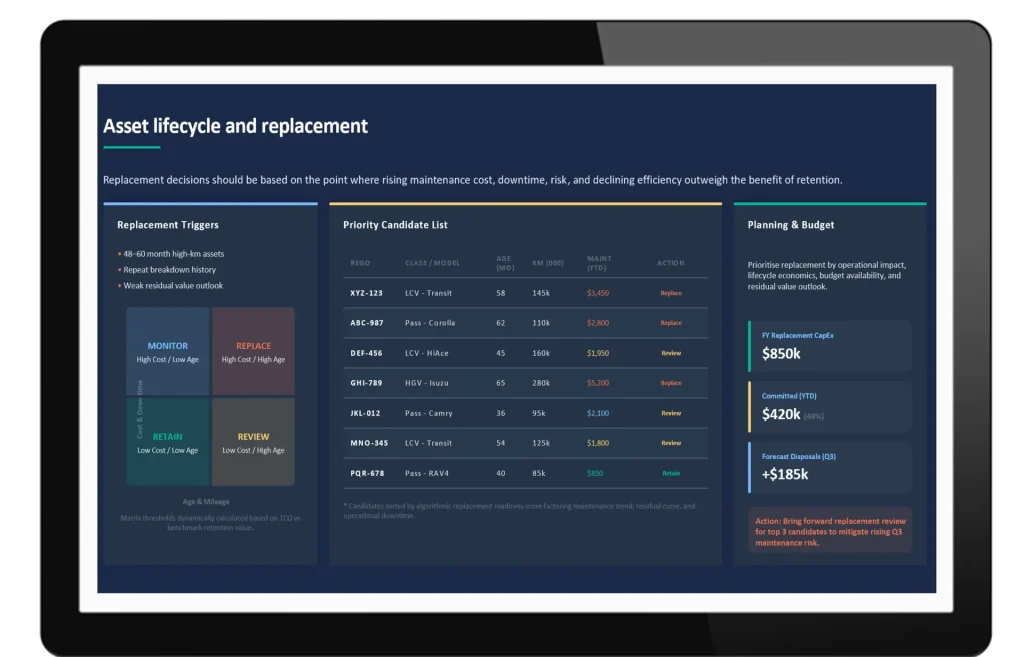Click the 280k kilometre value
Viewport: 1024px width, 657px height.
[541, 383]
